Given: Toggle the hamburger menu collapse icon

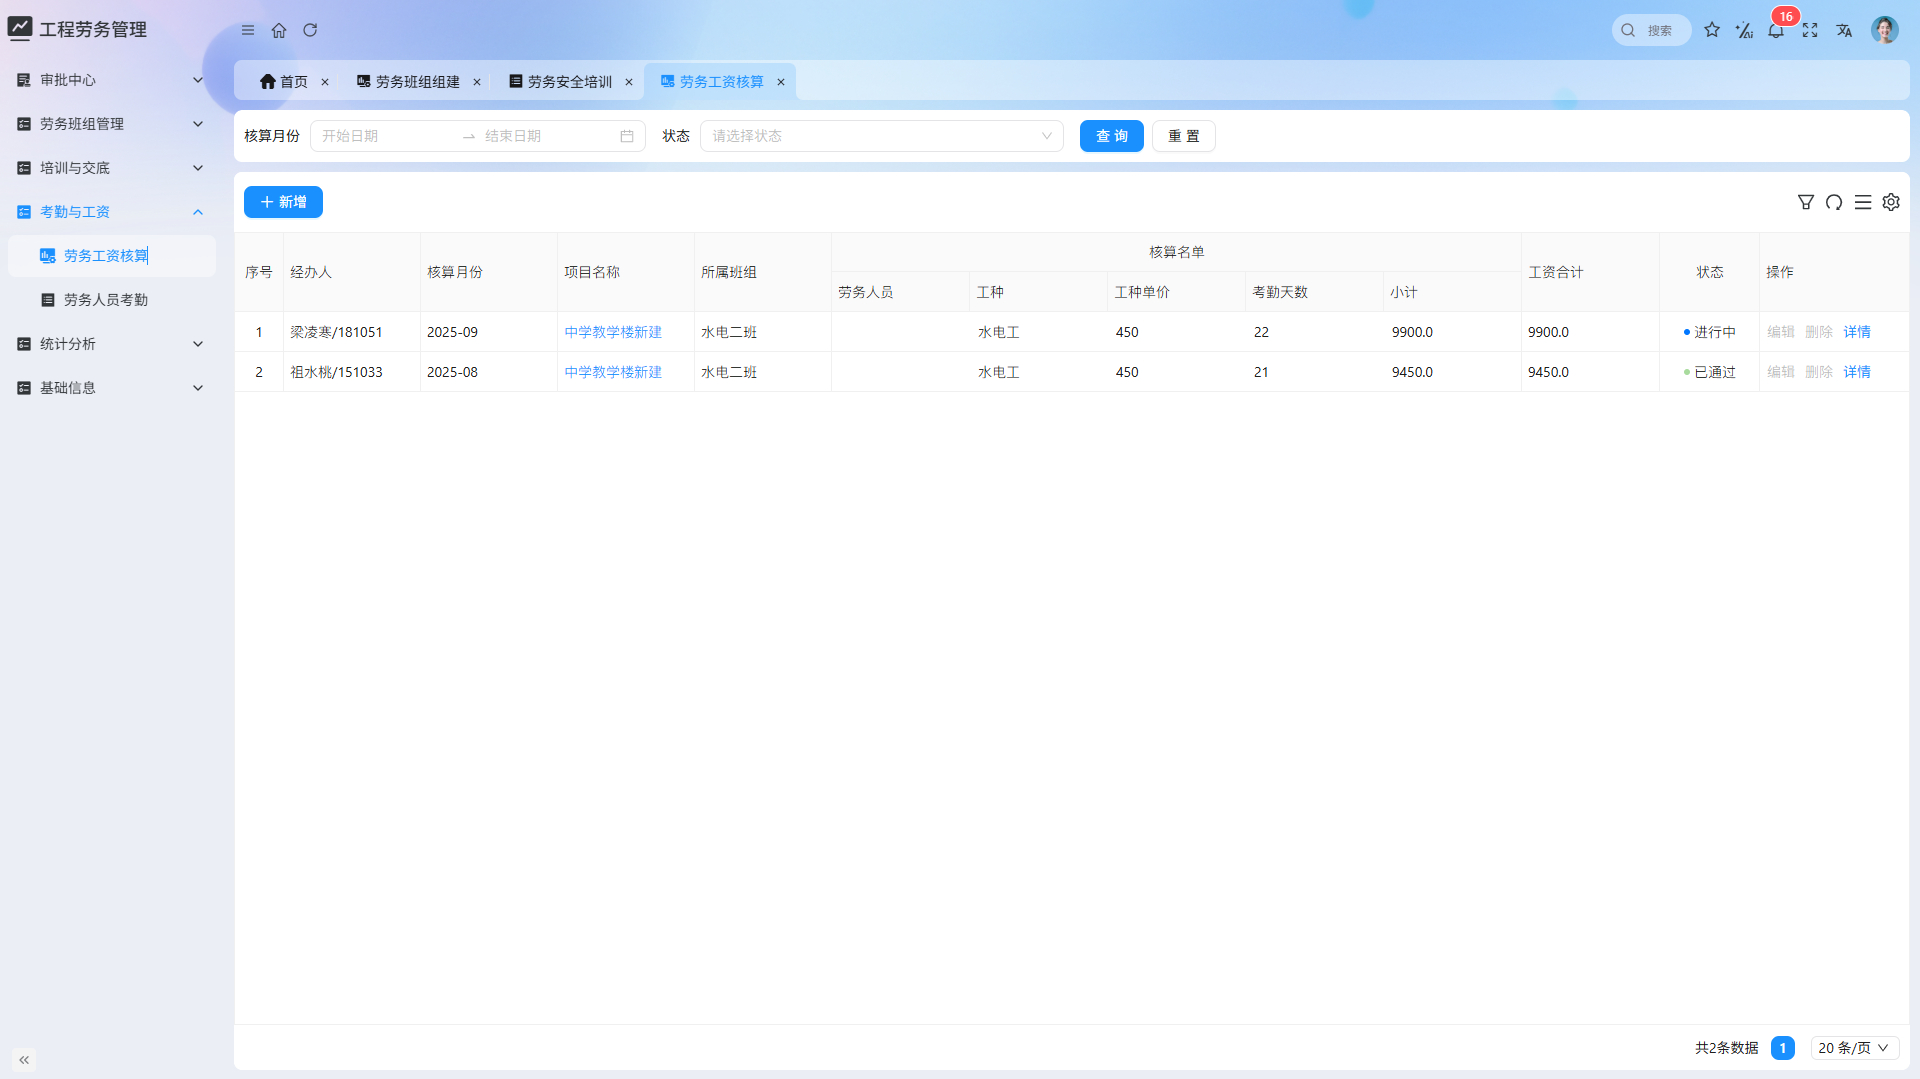Looking at the screenshot, I should coord(248,30).
